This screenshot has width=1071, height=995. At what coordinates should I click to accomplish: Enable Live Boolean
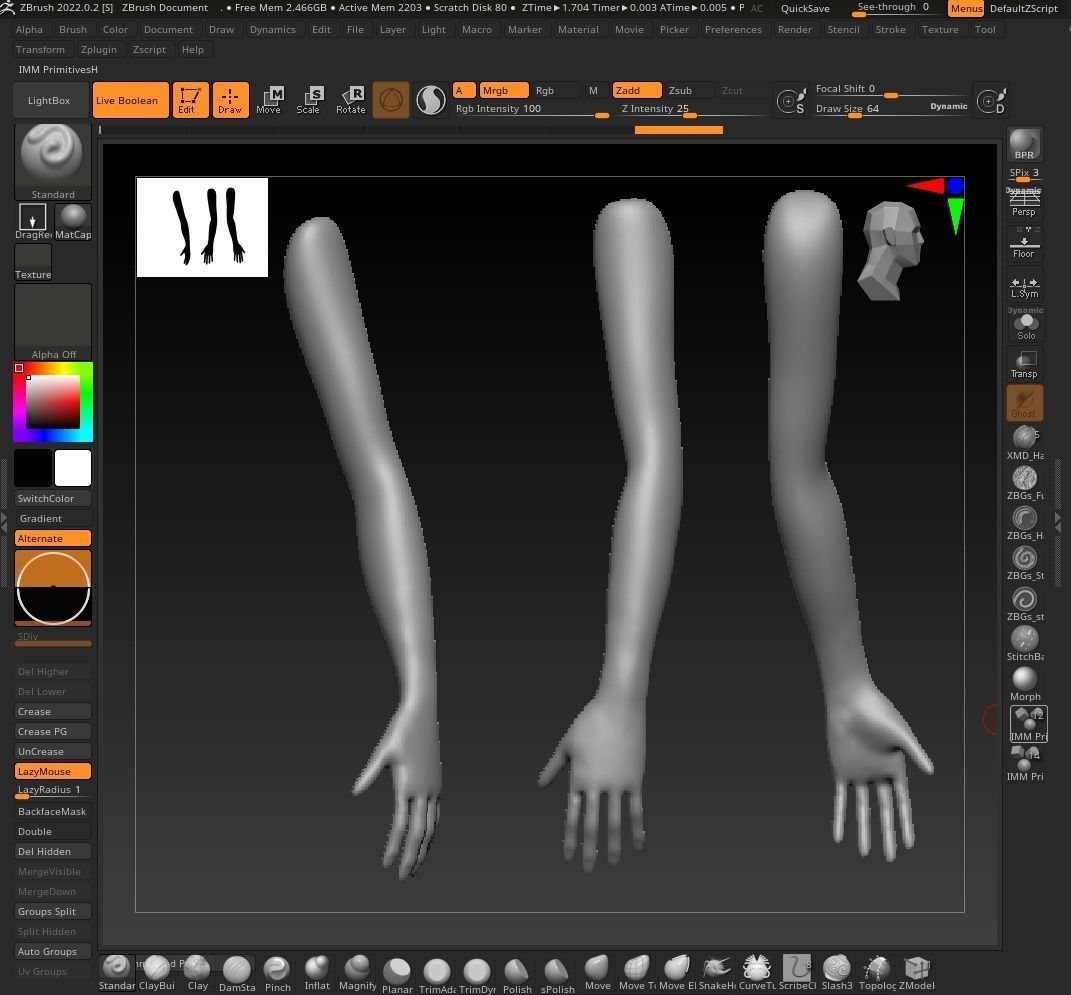pos(128,100)
